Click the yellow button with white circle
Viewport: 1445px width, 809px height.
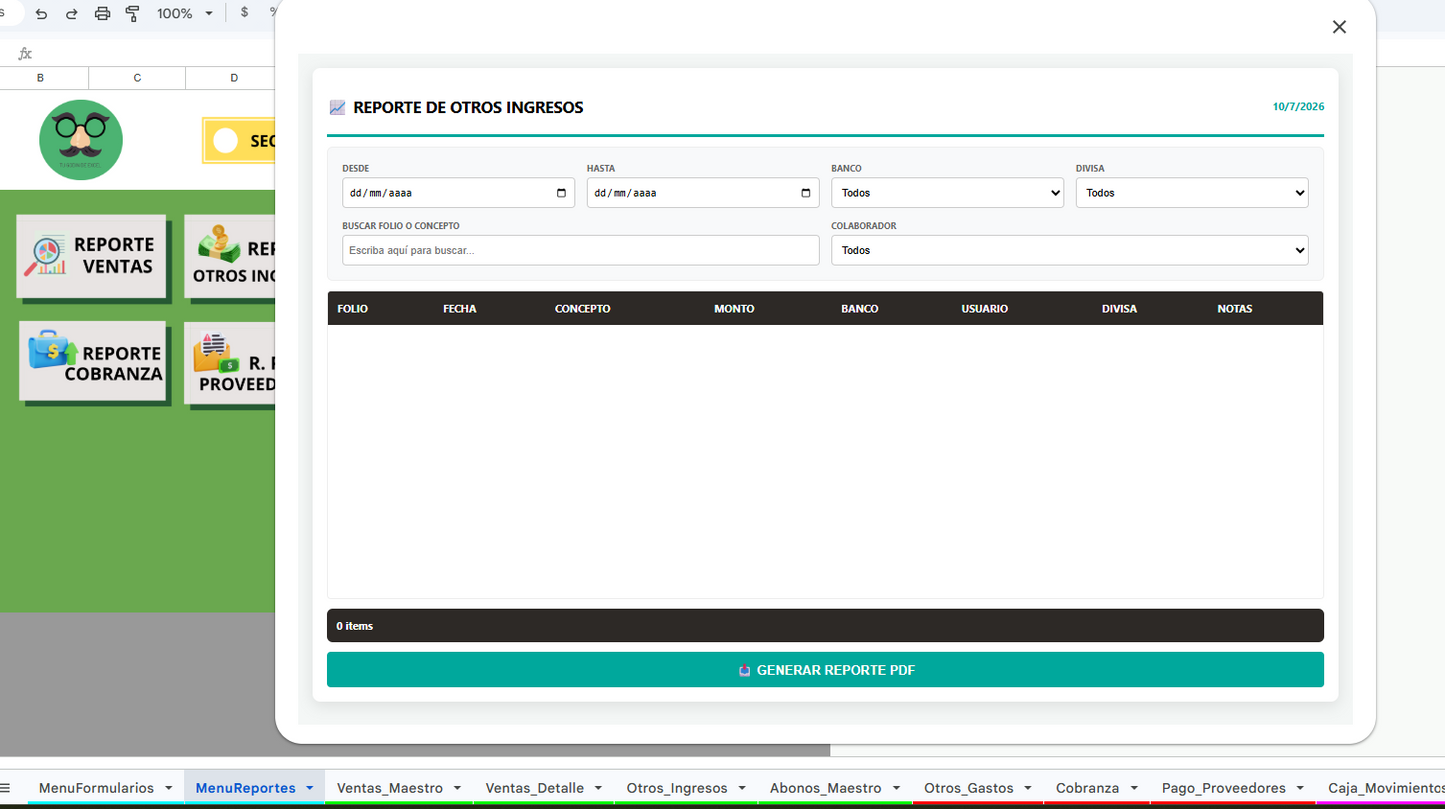click(x=238, y=141)
